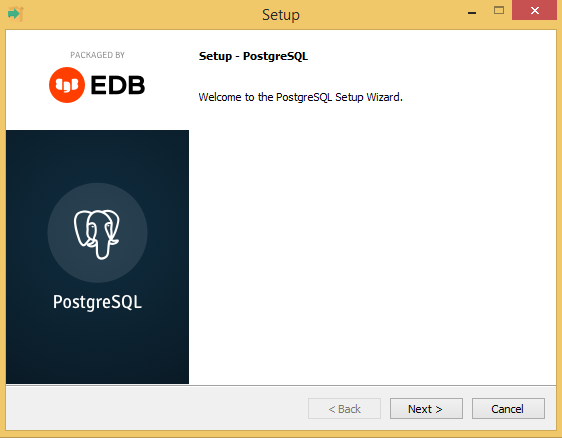Click the white PostgreSQL wordmark on banner
The image size is (562, 438).
click(97, 302)
